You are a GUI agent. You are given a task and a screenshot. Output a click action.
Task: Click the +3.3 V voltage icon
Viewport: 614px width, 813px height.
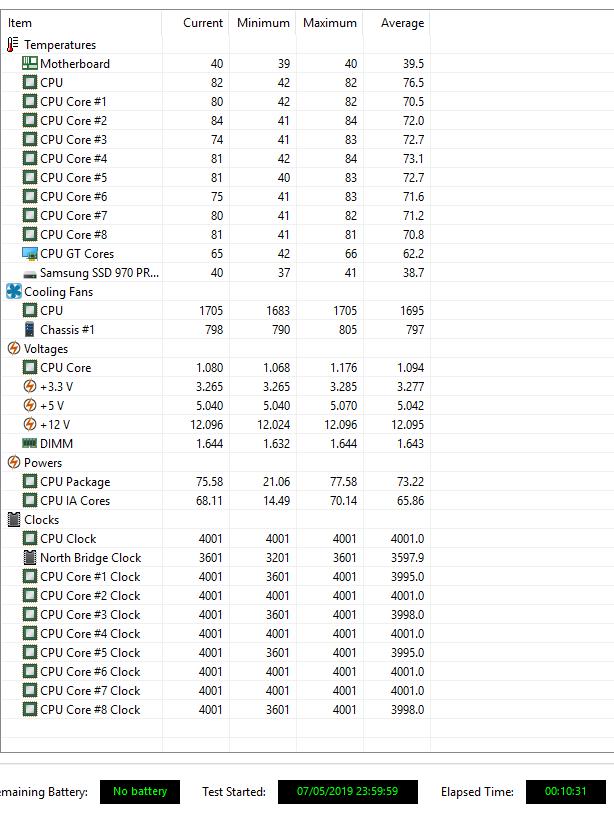30,386
